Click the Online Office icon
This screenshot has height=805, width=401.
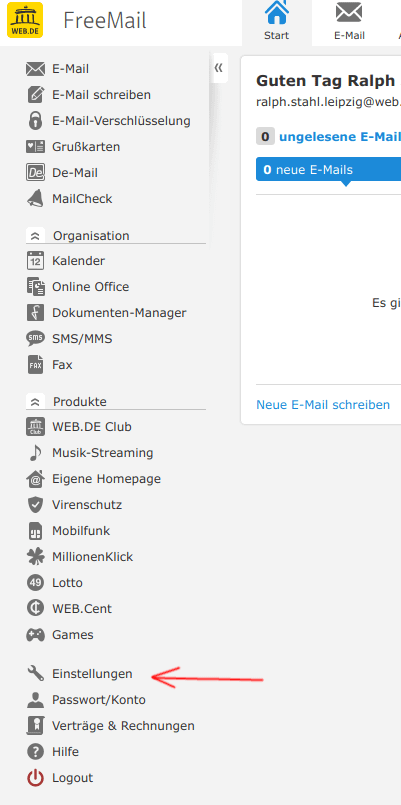tap(35, 286)
